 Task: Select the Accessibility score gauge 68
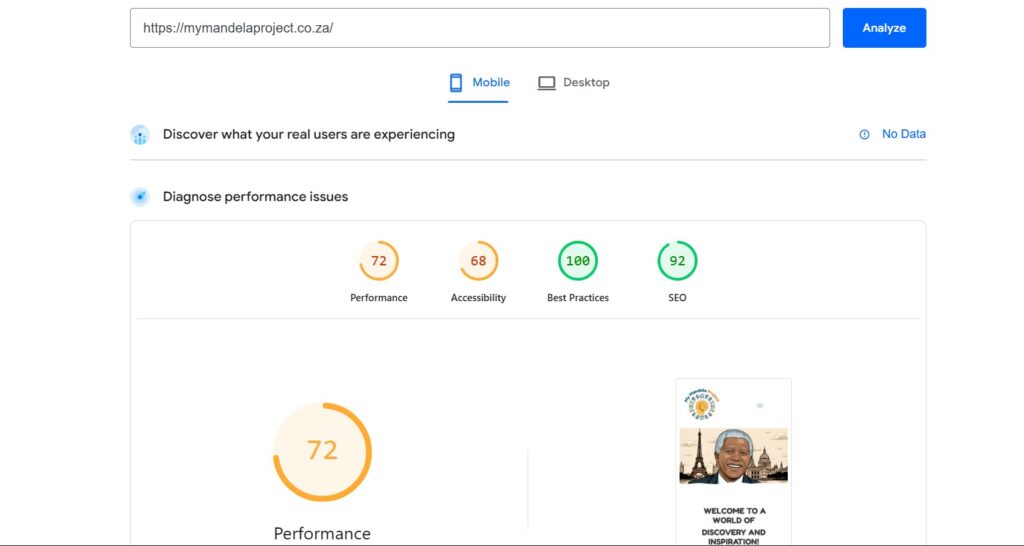(x=478, y=261)
